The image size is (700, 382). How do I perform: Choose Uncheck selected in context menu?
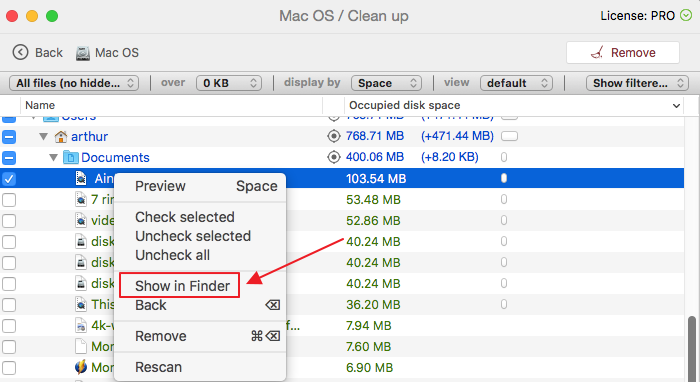point(200,236)
